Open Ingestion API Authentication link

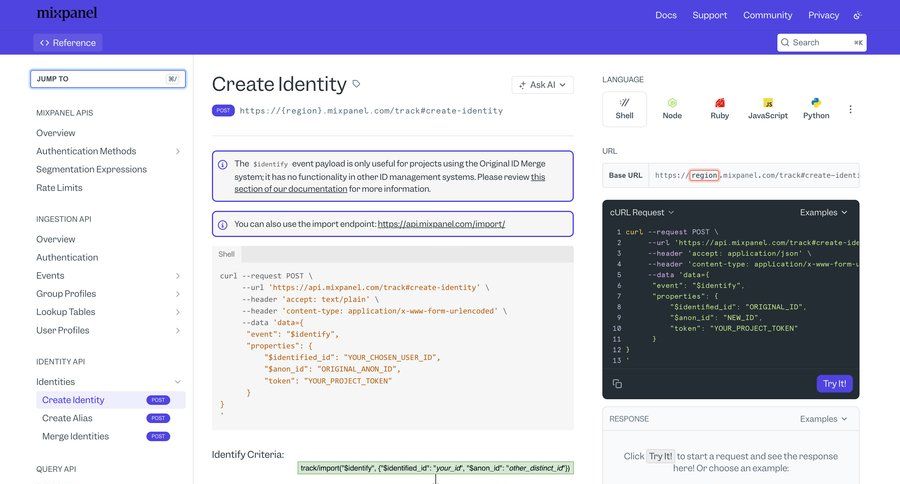tap(67, 258)
